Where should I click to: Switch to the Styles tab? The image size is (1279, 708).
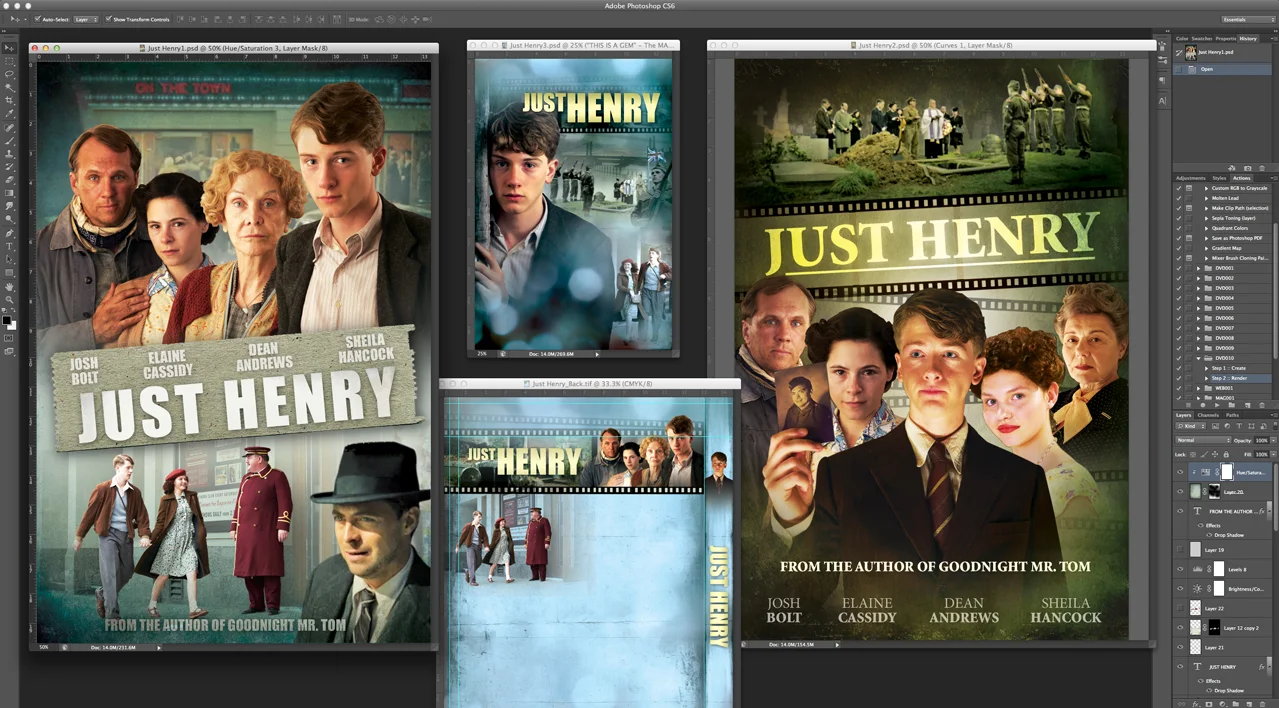(1219, 178)
